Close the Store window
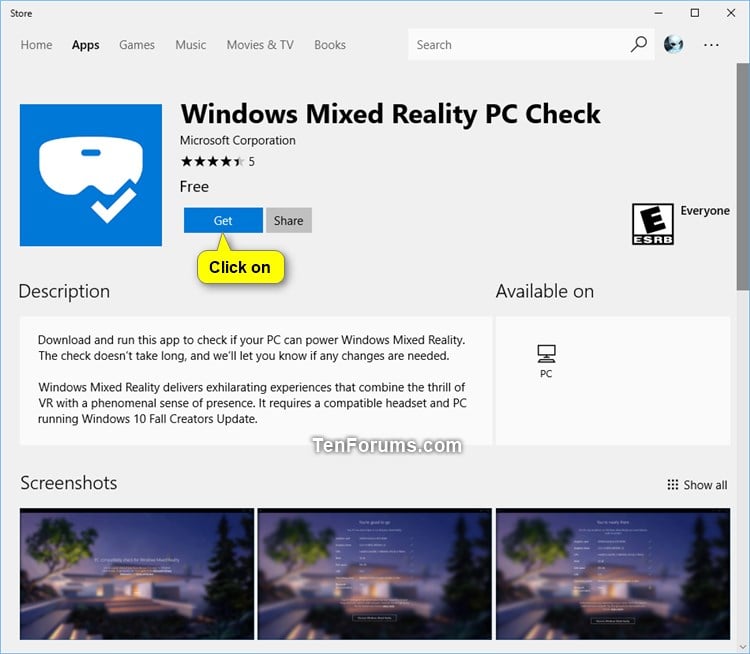This screenshot has width=750, height=654. coord(731,13)
